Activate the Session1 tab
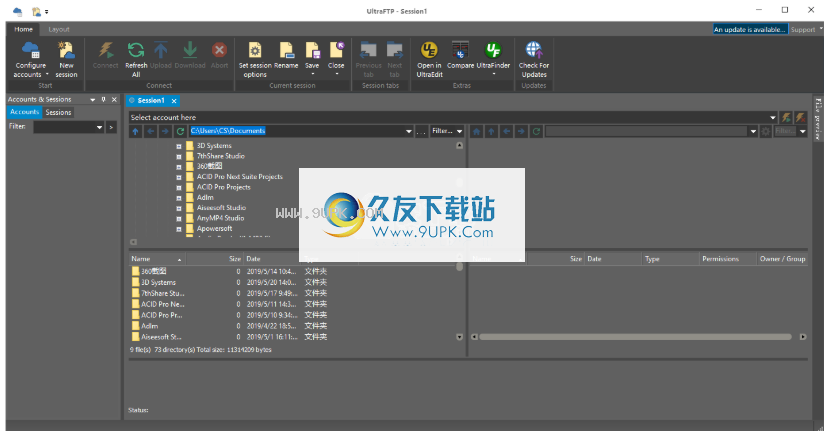Viewport: 824px width, 431px height. 151,100
